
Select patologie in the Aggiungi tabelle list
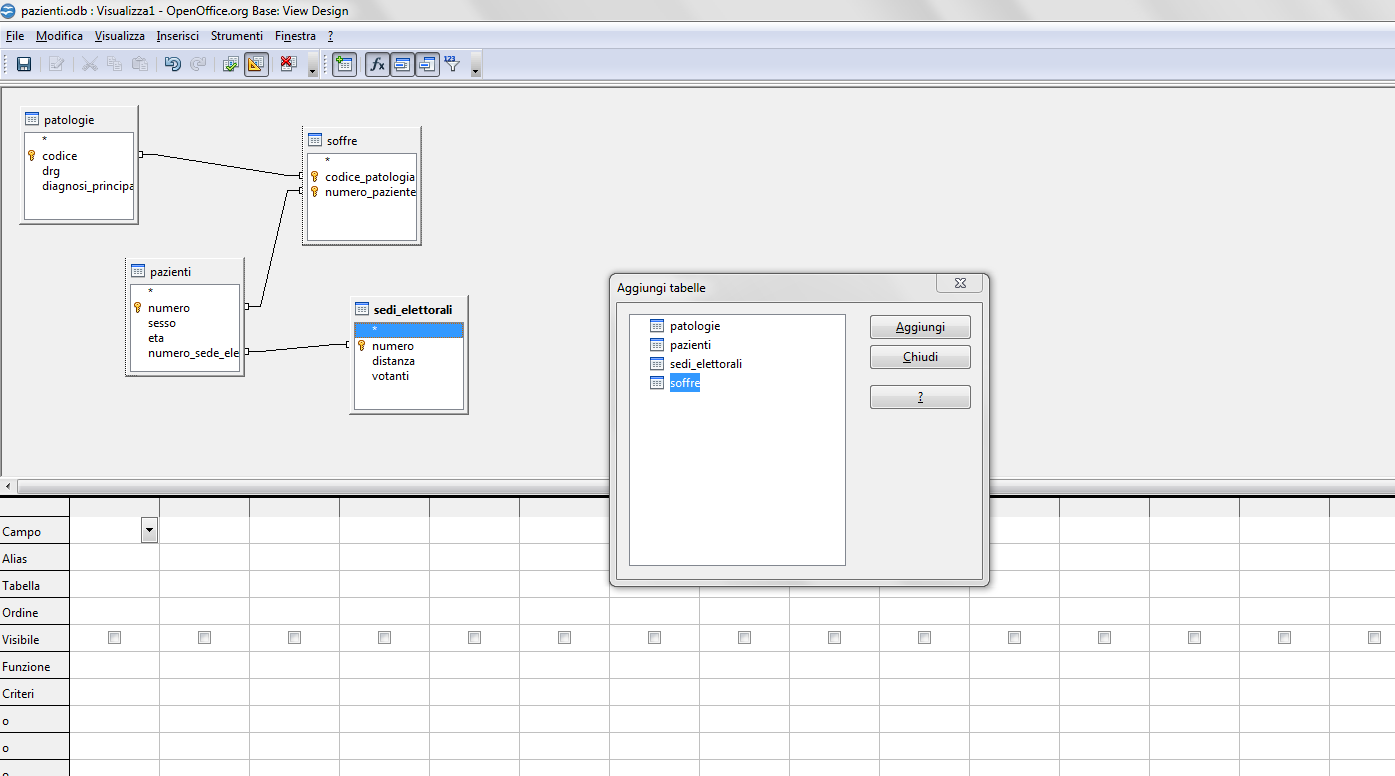(695, 326)
